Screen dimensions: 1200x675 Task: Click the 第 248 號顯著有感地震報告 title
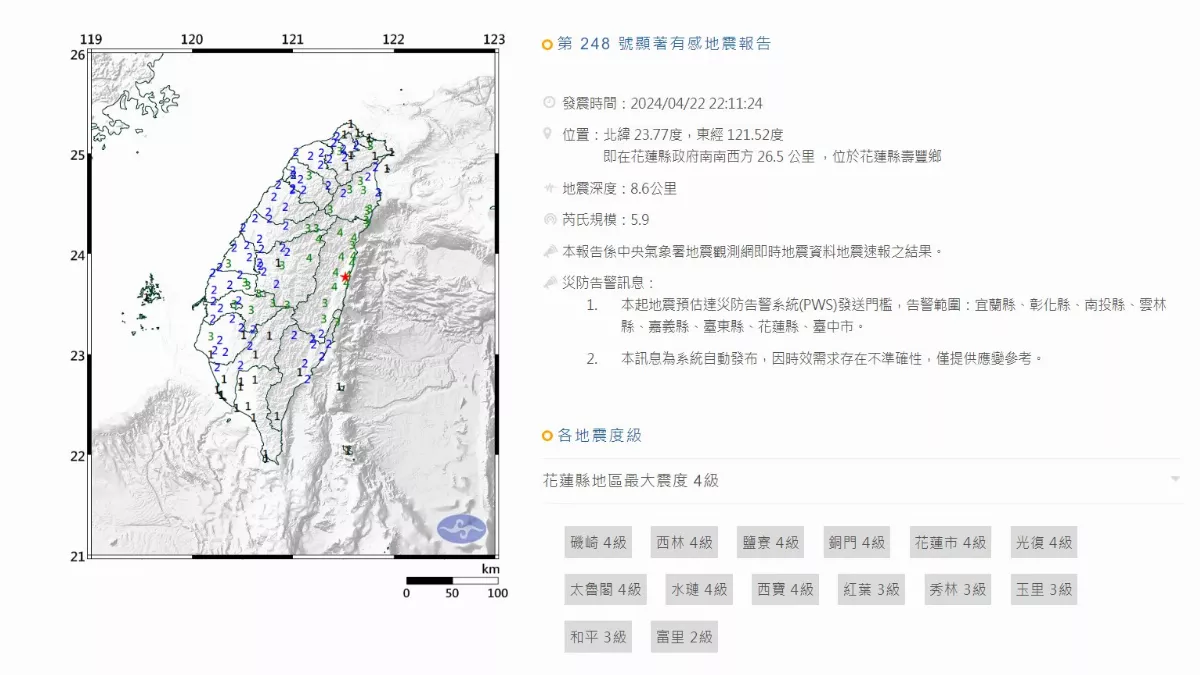(x=663, y=44)
